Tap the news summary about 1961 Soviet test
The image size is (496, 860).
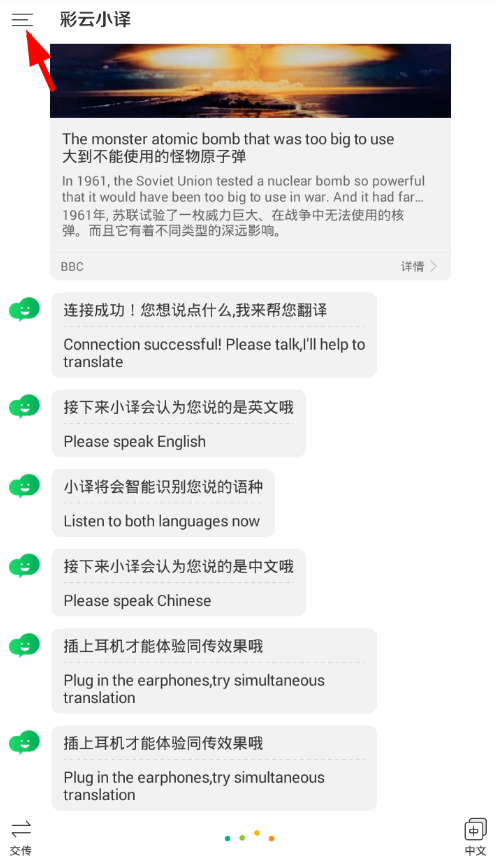point(243,206)
